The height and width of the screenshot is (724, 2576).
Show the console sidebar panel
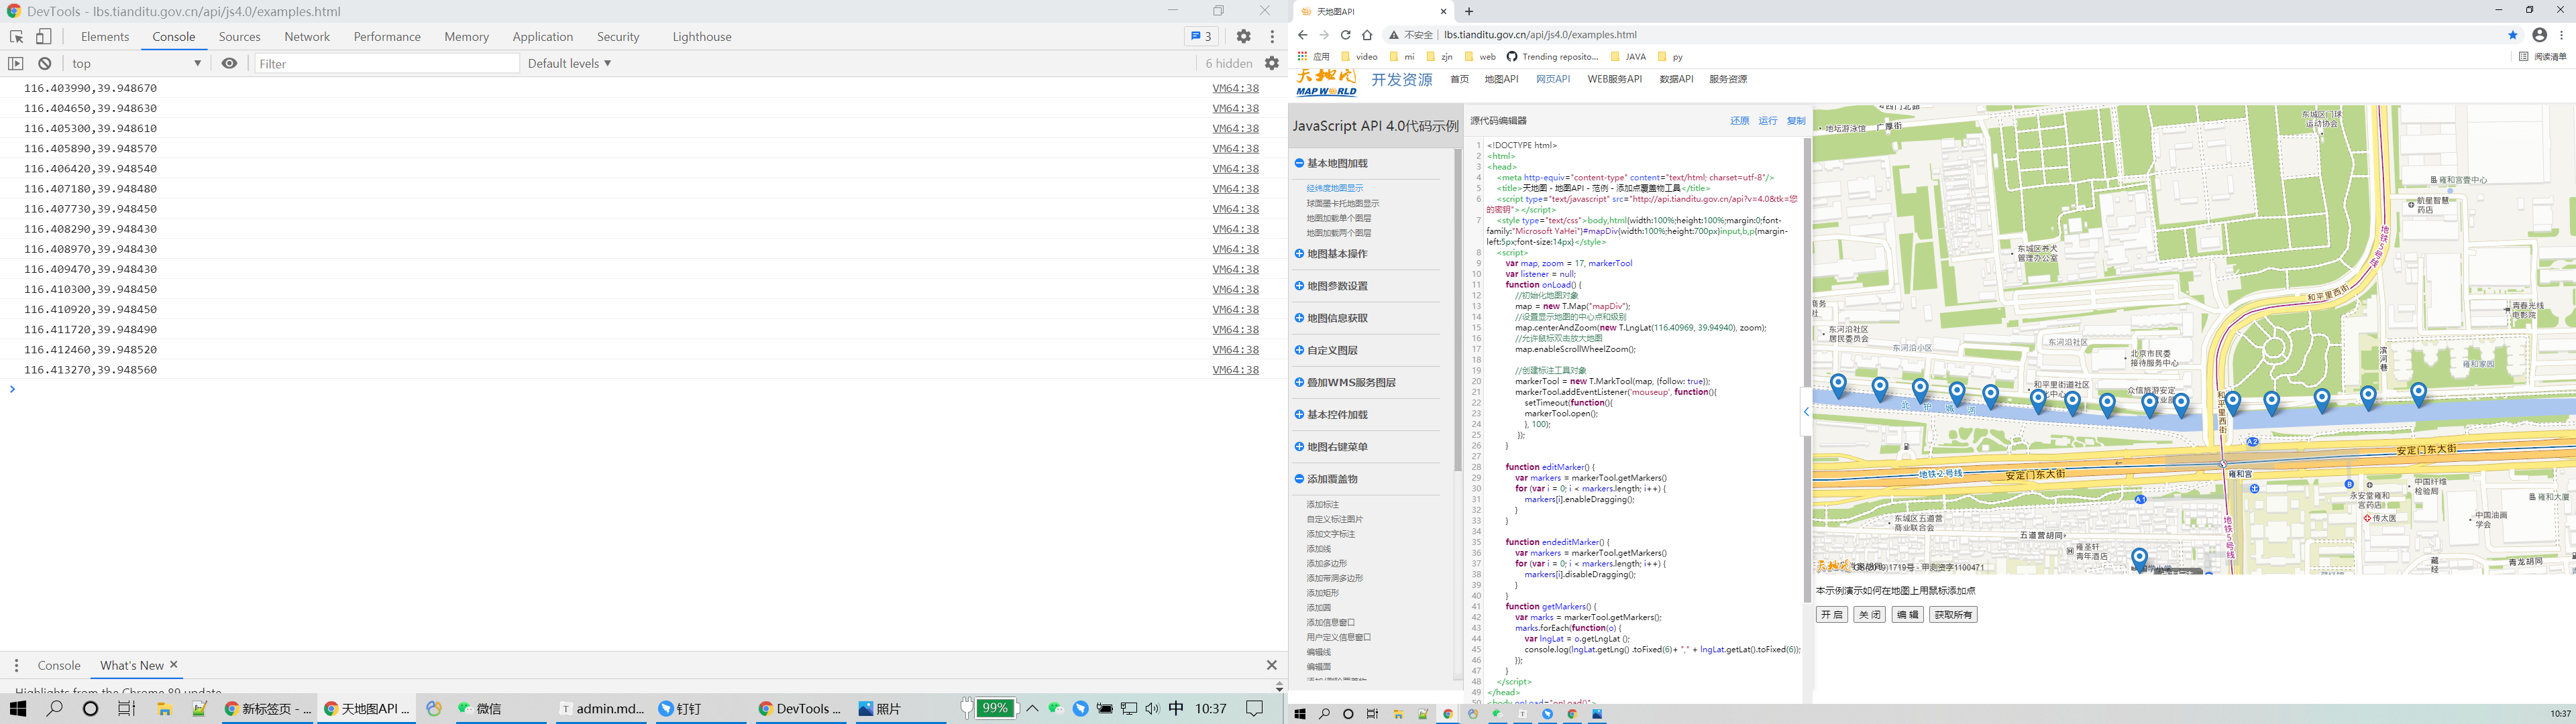(x=16, y=64)
